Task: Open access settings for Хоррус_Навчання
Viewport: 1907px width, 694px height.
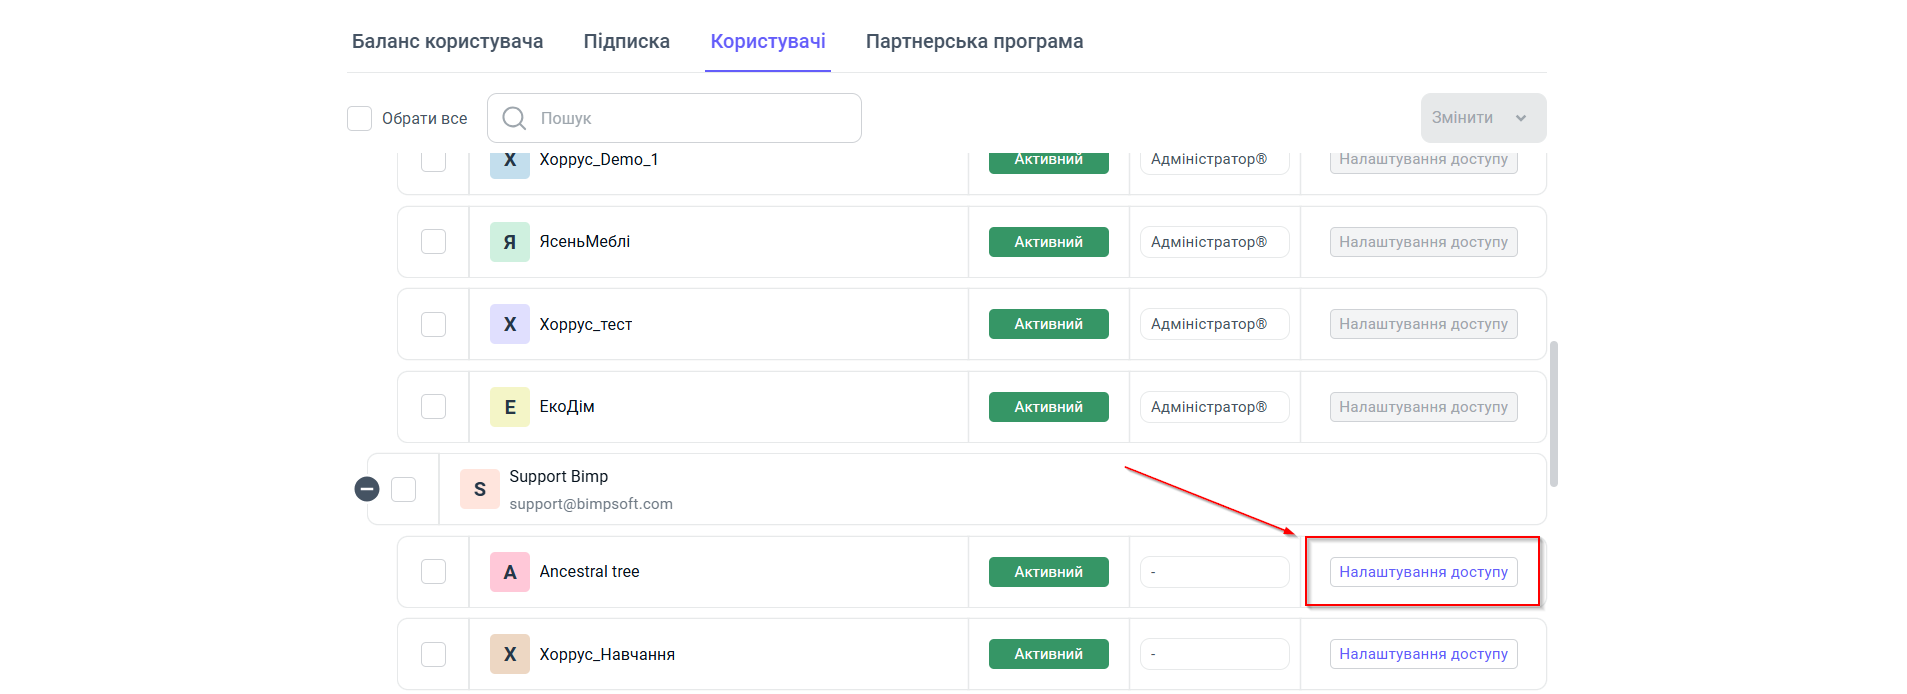Action: pos(1423,654)
